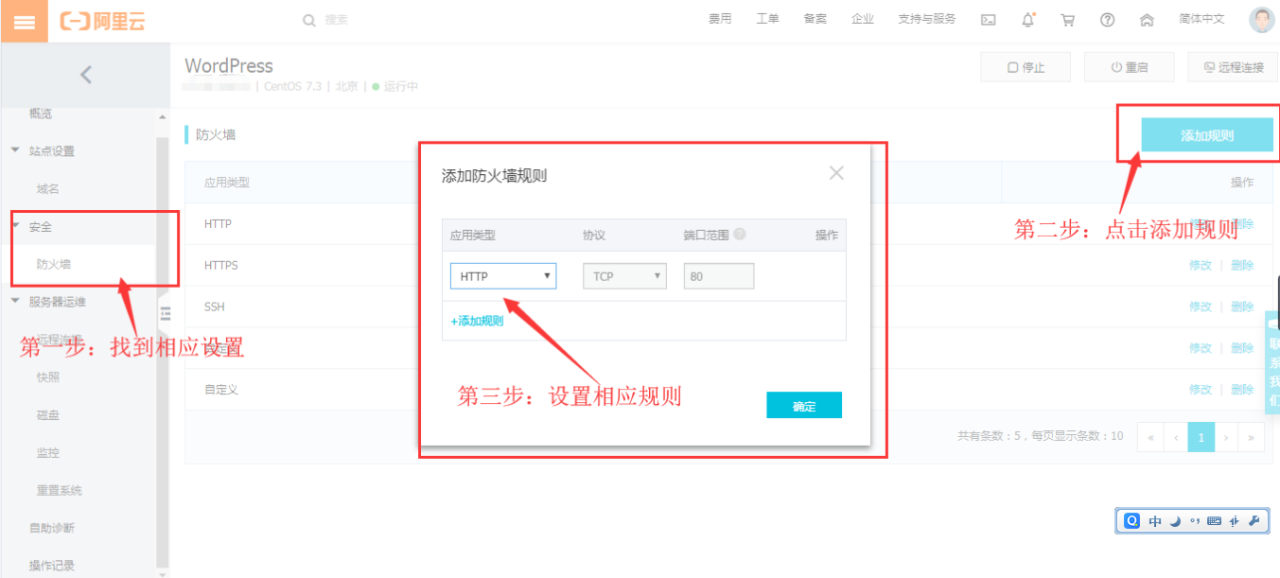This screenshot has height=578, width=1280.
Task: Click 删除 in the HTTPS row
Action: [x=1242, y=265]
